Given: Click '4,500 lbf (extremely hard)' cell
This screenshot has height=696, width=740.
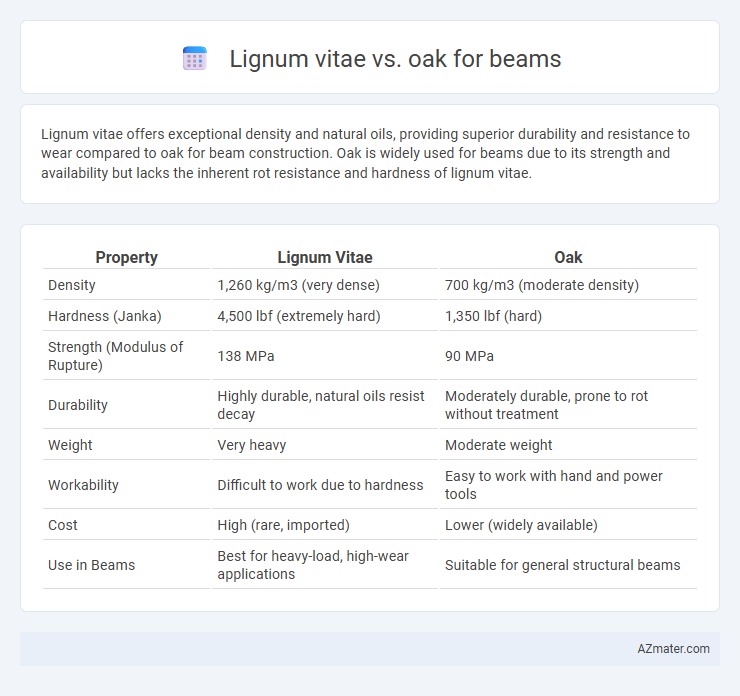Looking at the screenshot, I should pyautogui.click(x=299, y=316).
